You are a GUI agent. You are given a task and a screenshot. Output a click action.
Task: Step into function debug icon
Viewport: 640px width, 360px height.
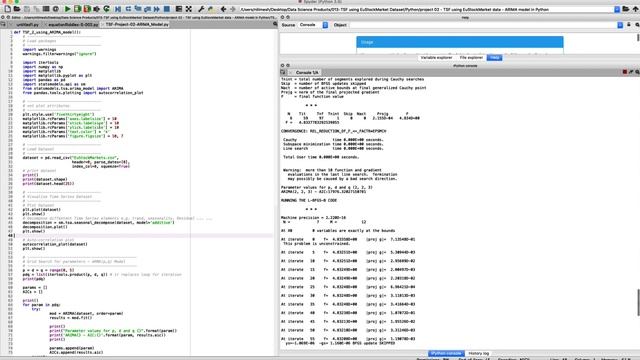138,9
